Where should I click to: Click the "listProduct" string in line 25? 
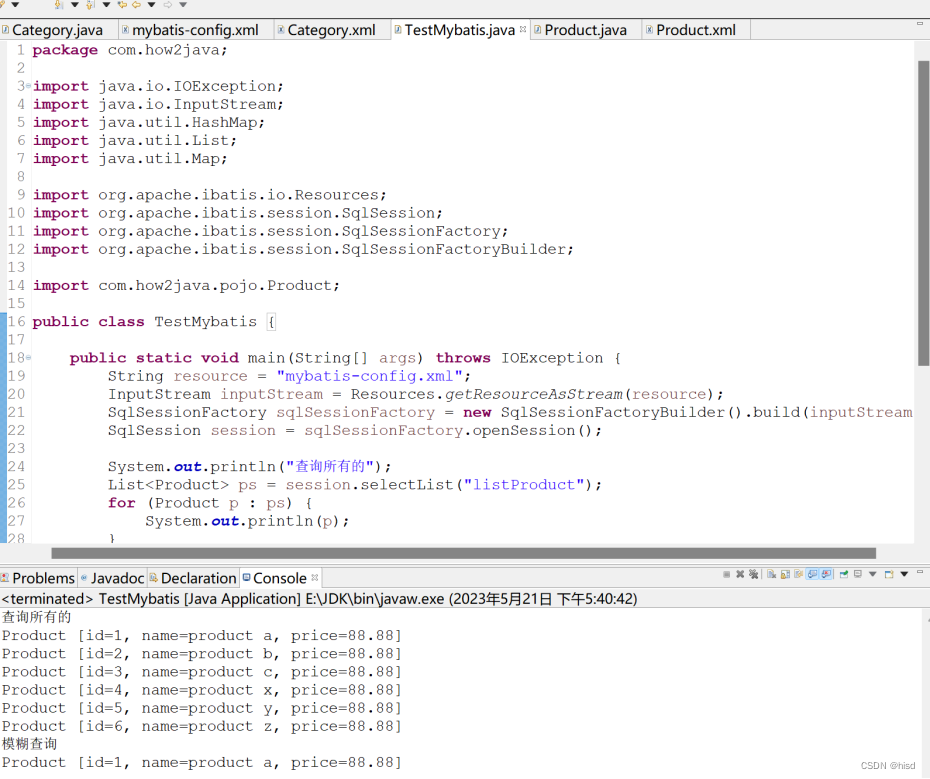click(x=524, y=485)
